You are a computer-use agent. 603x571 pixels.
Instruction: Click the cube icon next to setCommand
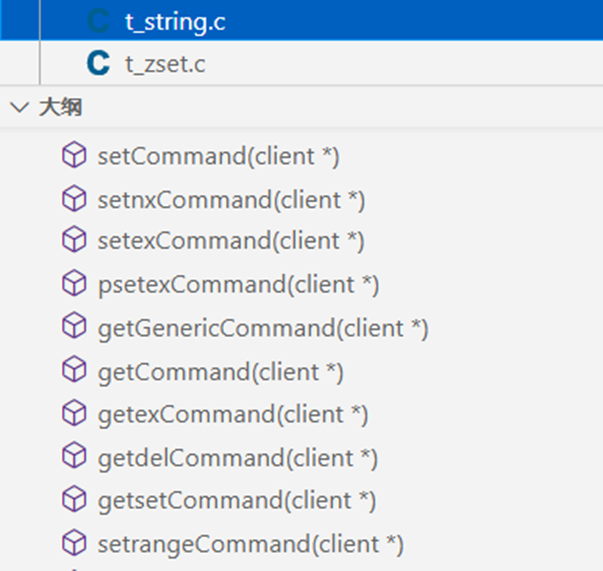click(x=74, y=156)
